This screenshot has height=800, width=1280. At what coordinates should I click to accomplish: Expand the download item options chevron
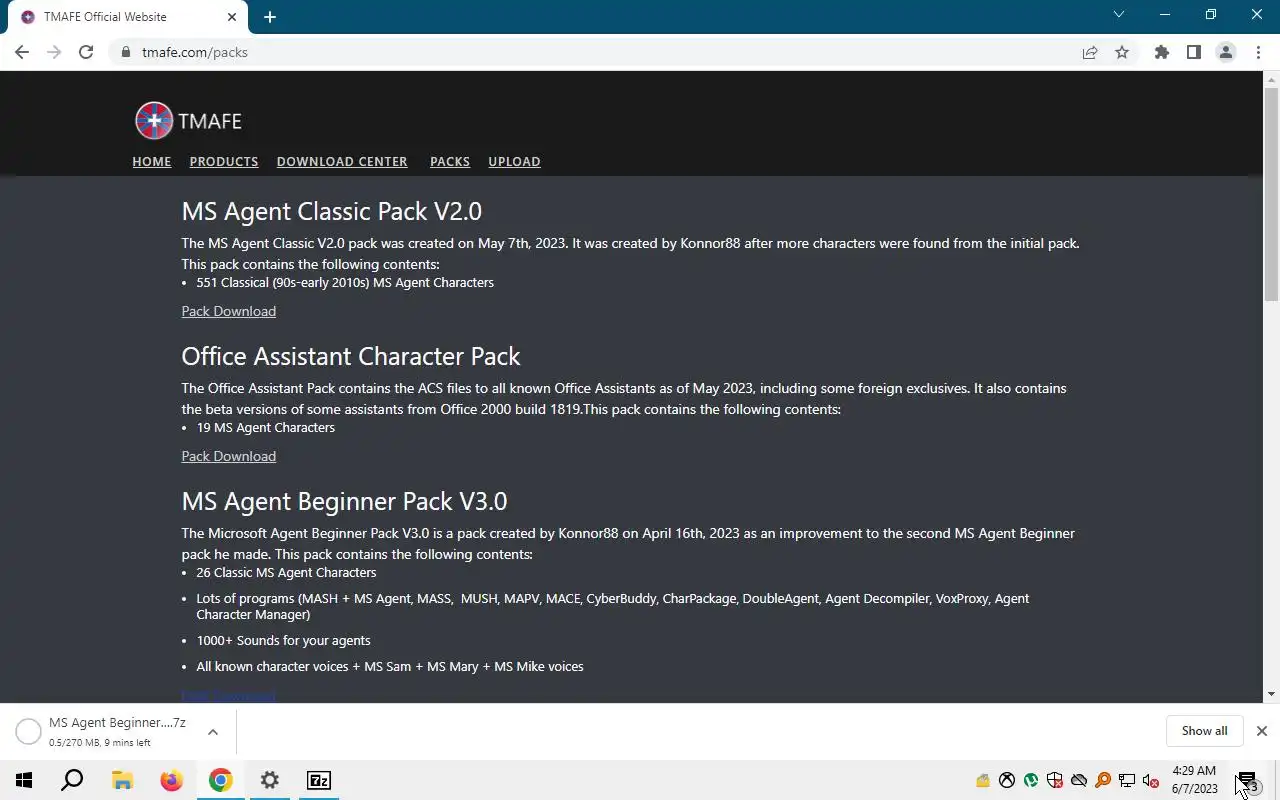[x=213, y=732]
